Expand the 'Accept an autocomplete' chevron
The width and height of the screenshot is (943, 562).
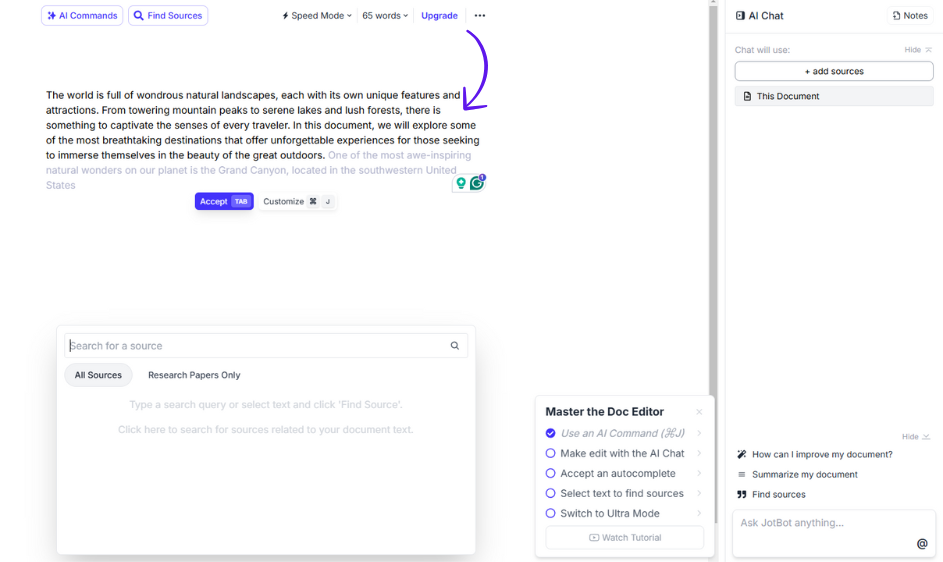[699, 474]
